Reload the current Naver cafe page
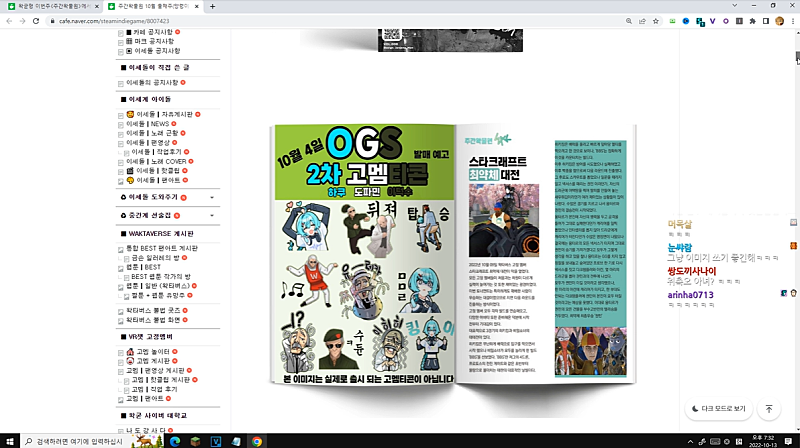 tap(36, 21)
